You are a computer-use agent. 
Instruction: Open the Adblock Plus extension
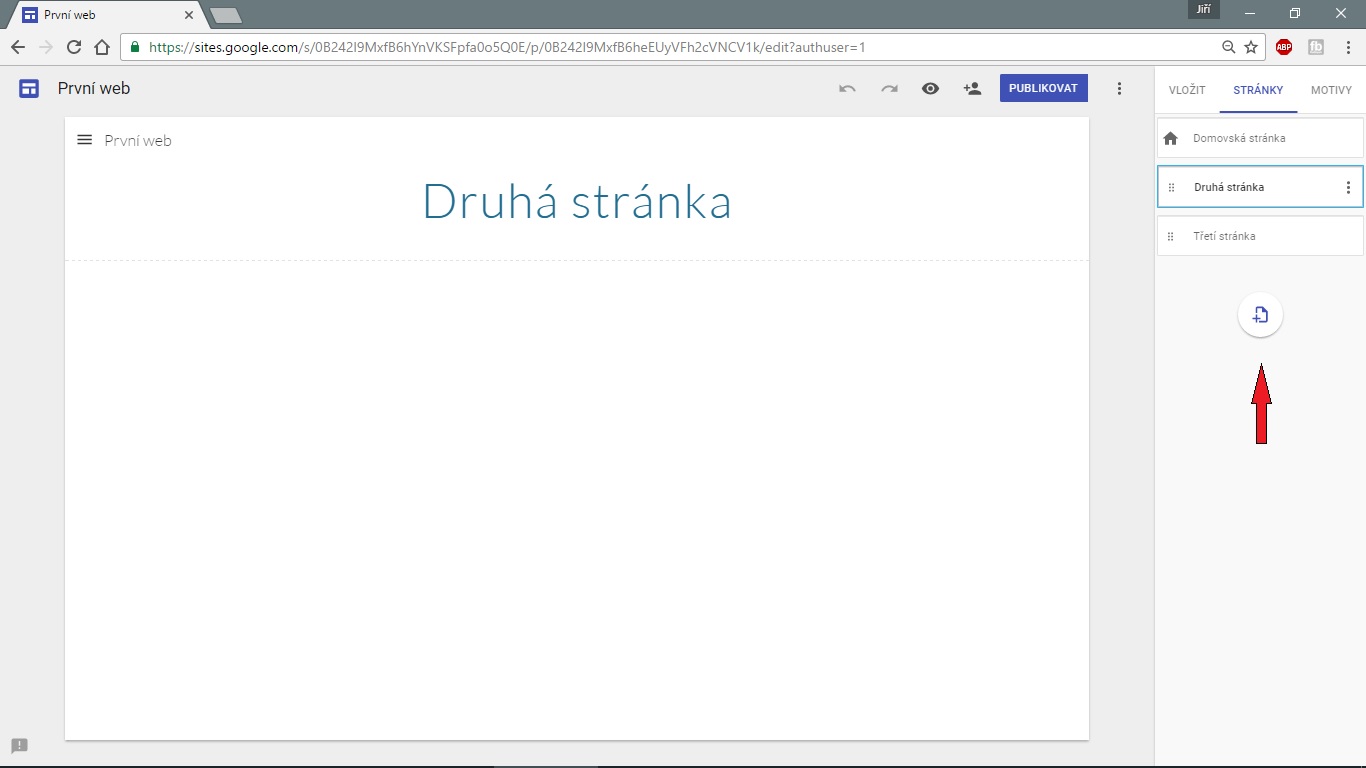pos(1284,47)
